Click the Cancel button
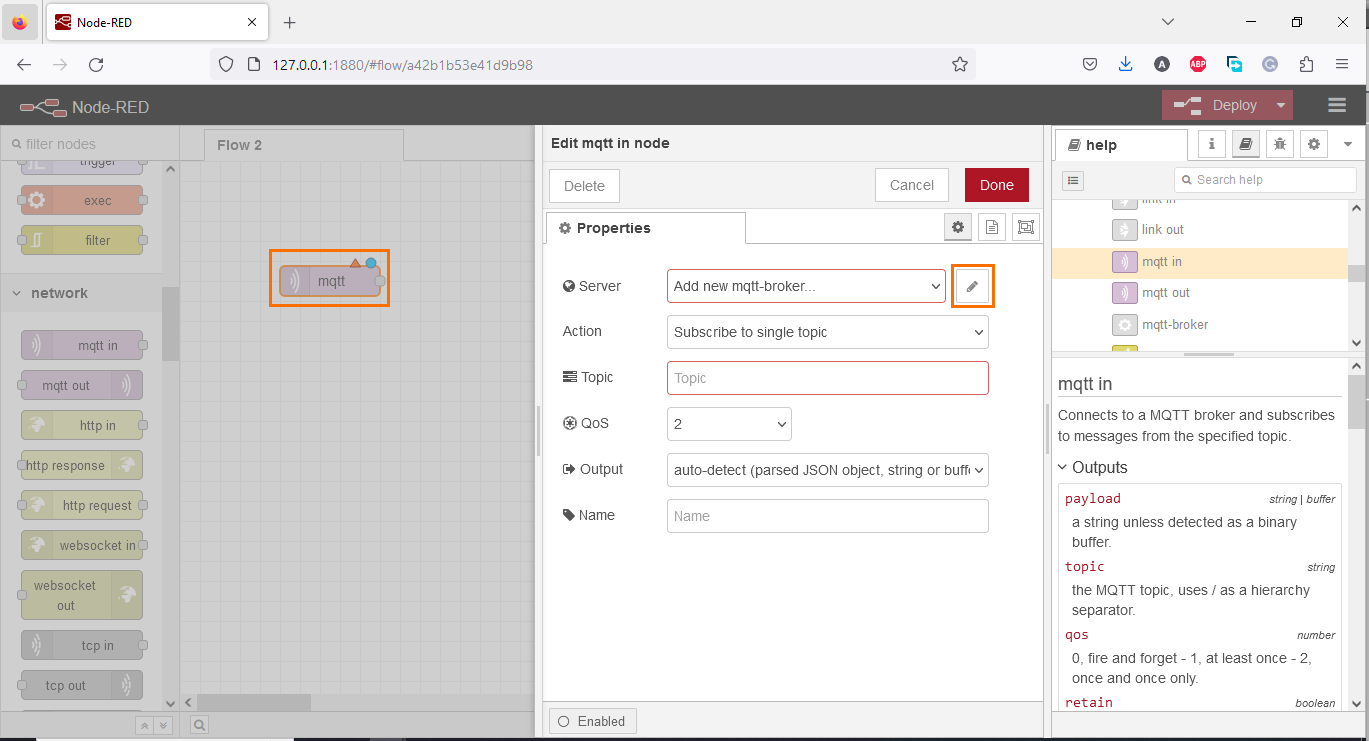This screenshot has height=741, width=1369. [912, 185]
